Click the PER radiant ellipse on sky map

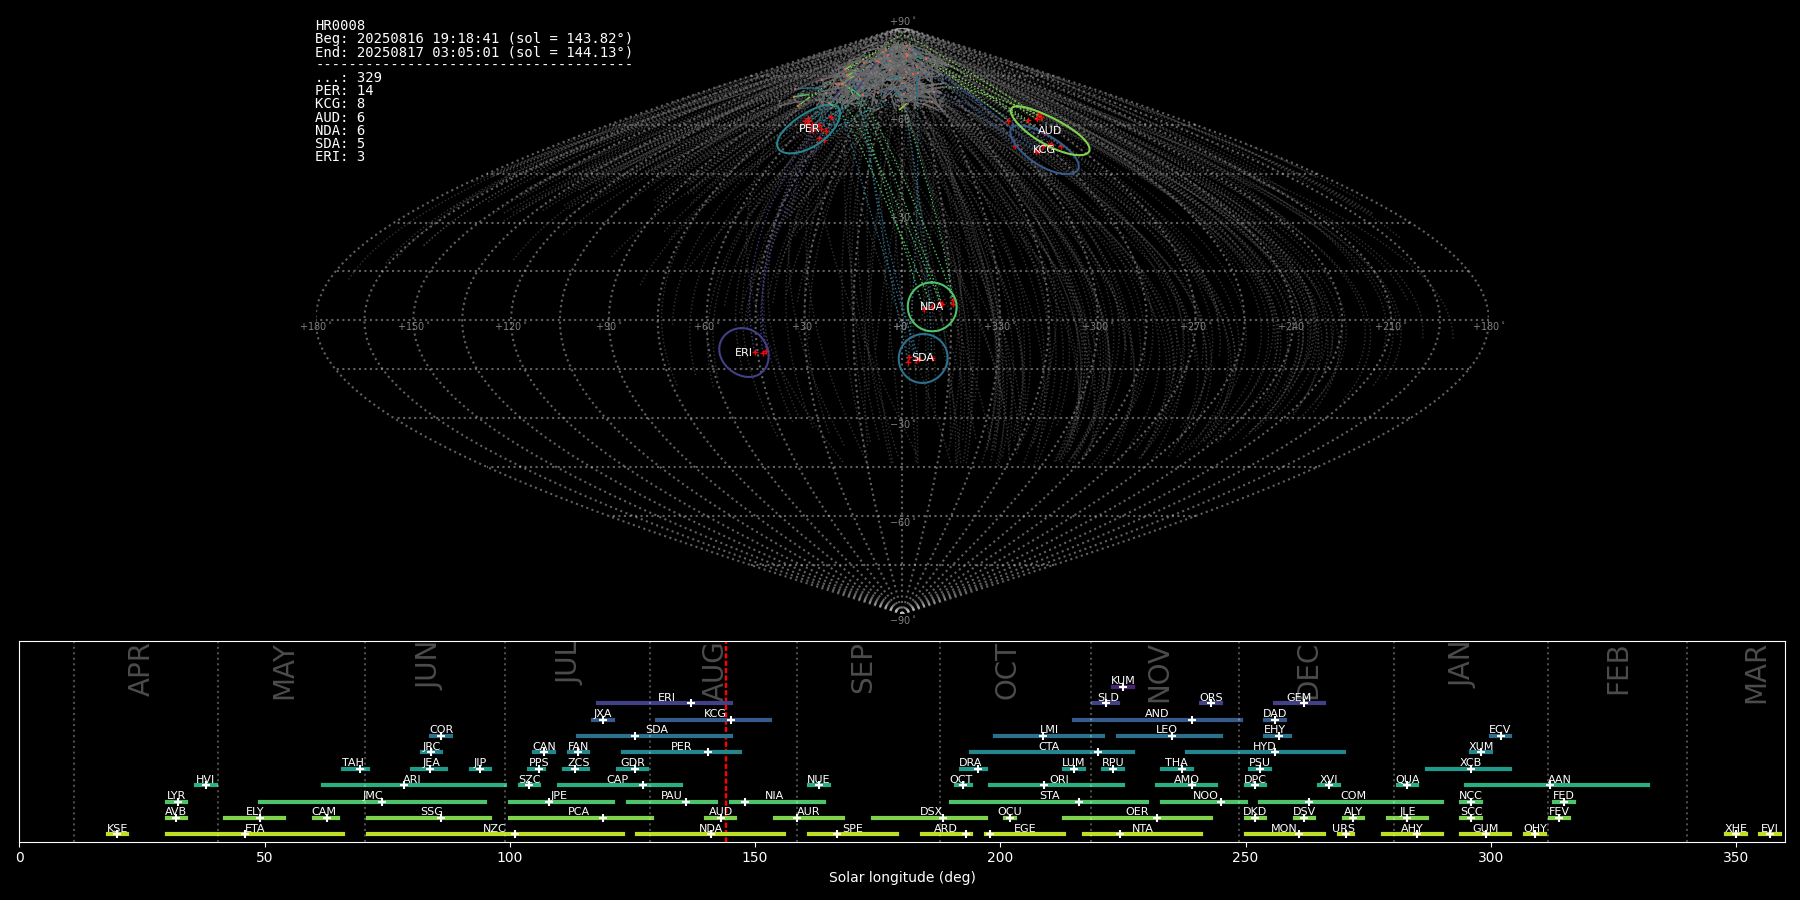tap(809, 129)
